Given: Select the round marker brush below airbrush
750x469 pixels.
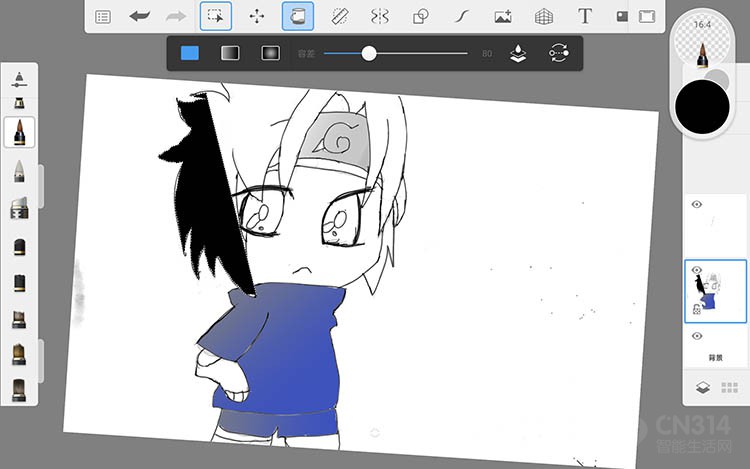Looking at the screenshot, I should (x=19, y=247).
